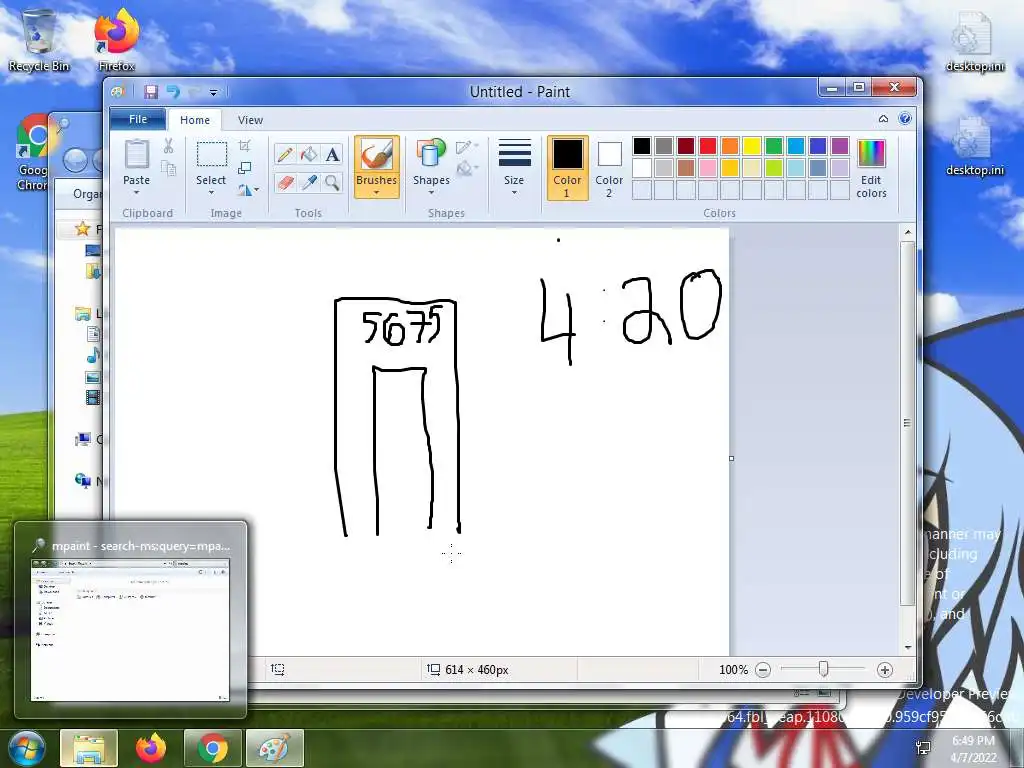1024x768 pixels.
Task: Select the Pencil tool
Action: pos(285,155)
